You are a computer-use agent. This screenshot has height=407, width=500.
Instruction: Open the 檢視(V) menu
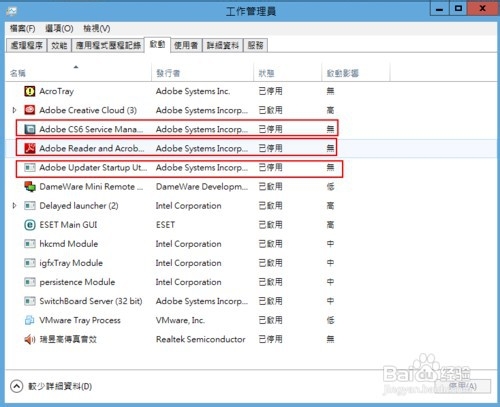(x=97, y=29)
